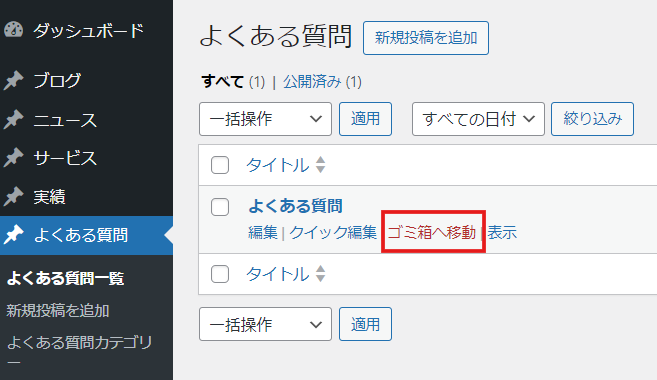Screen dimensions: 657x380
Task: Open the bottom 一括操作 dropdown
Action: (265, 324)
